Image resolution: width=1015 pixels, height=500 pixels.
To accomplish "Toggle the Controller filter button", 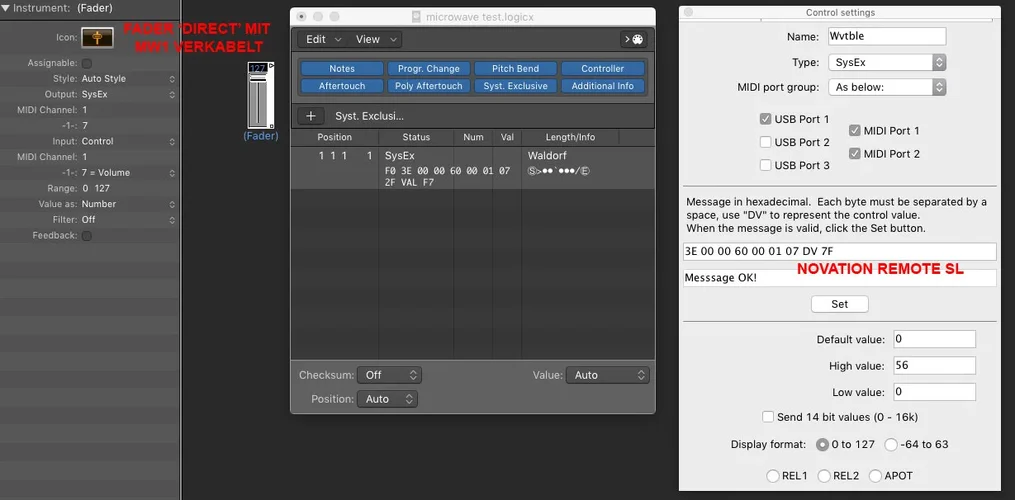I will click(603, 69).
